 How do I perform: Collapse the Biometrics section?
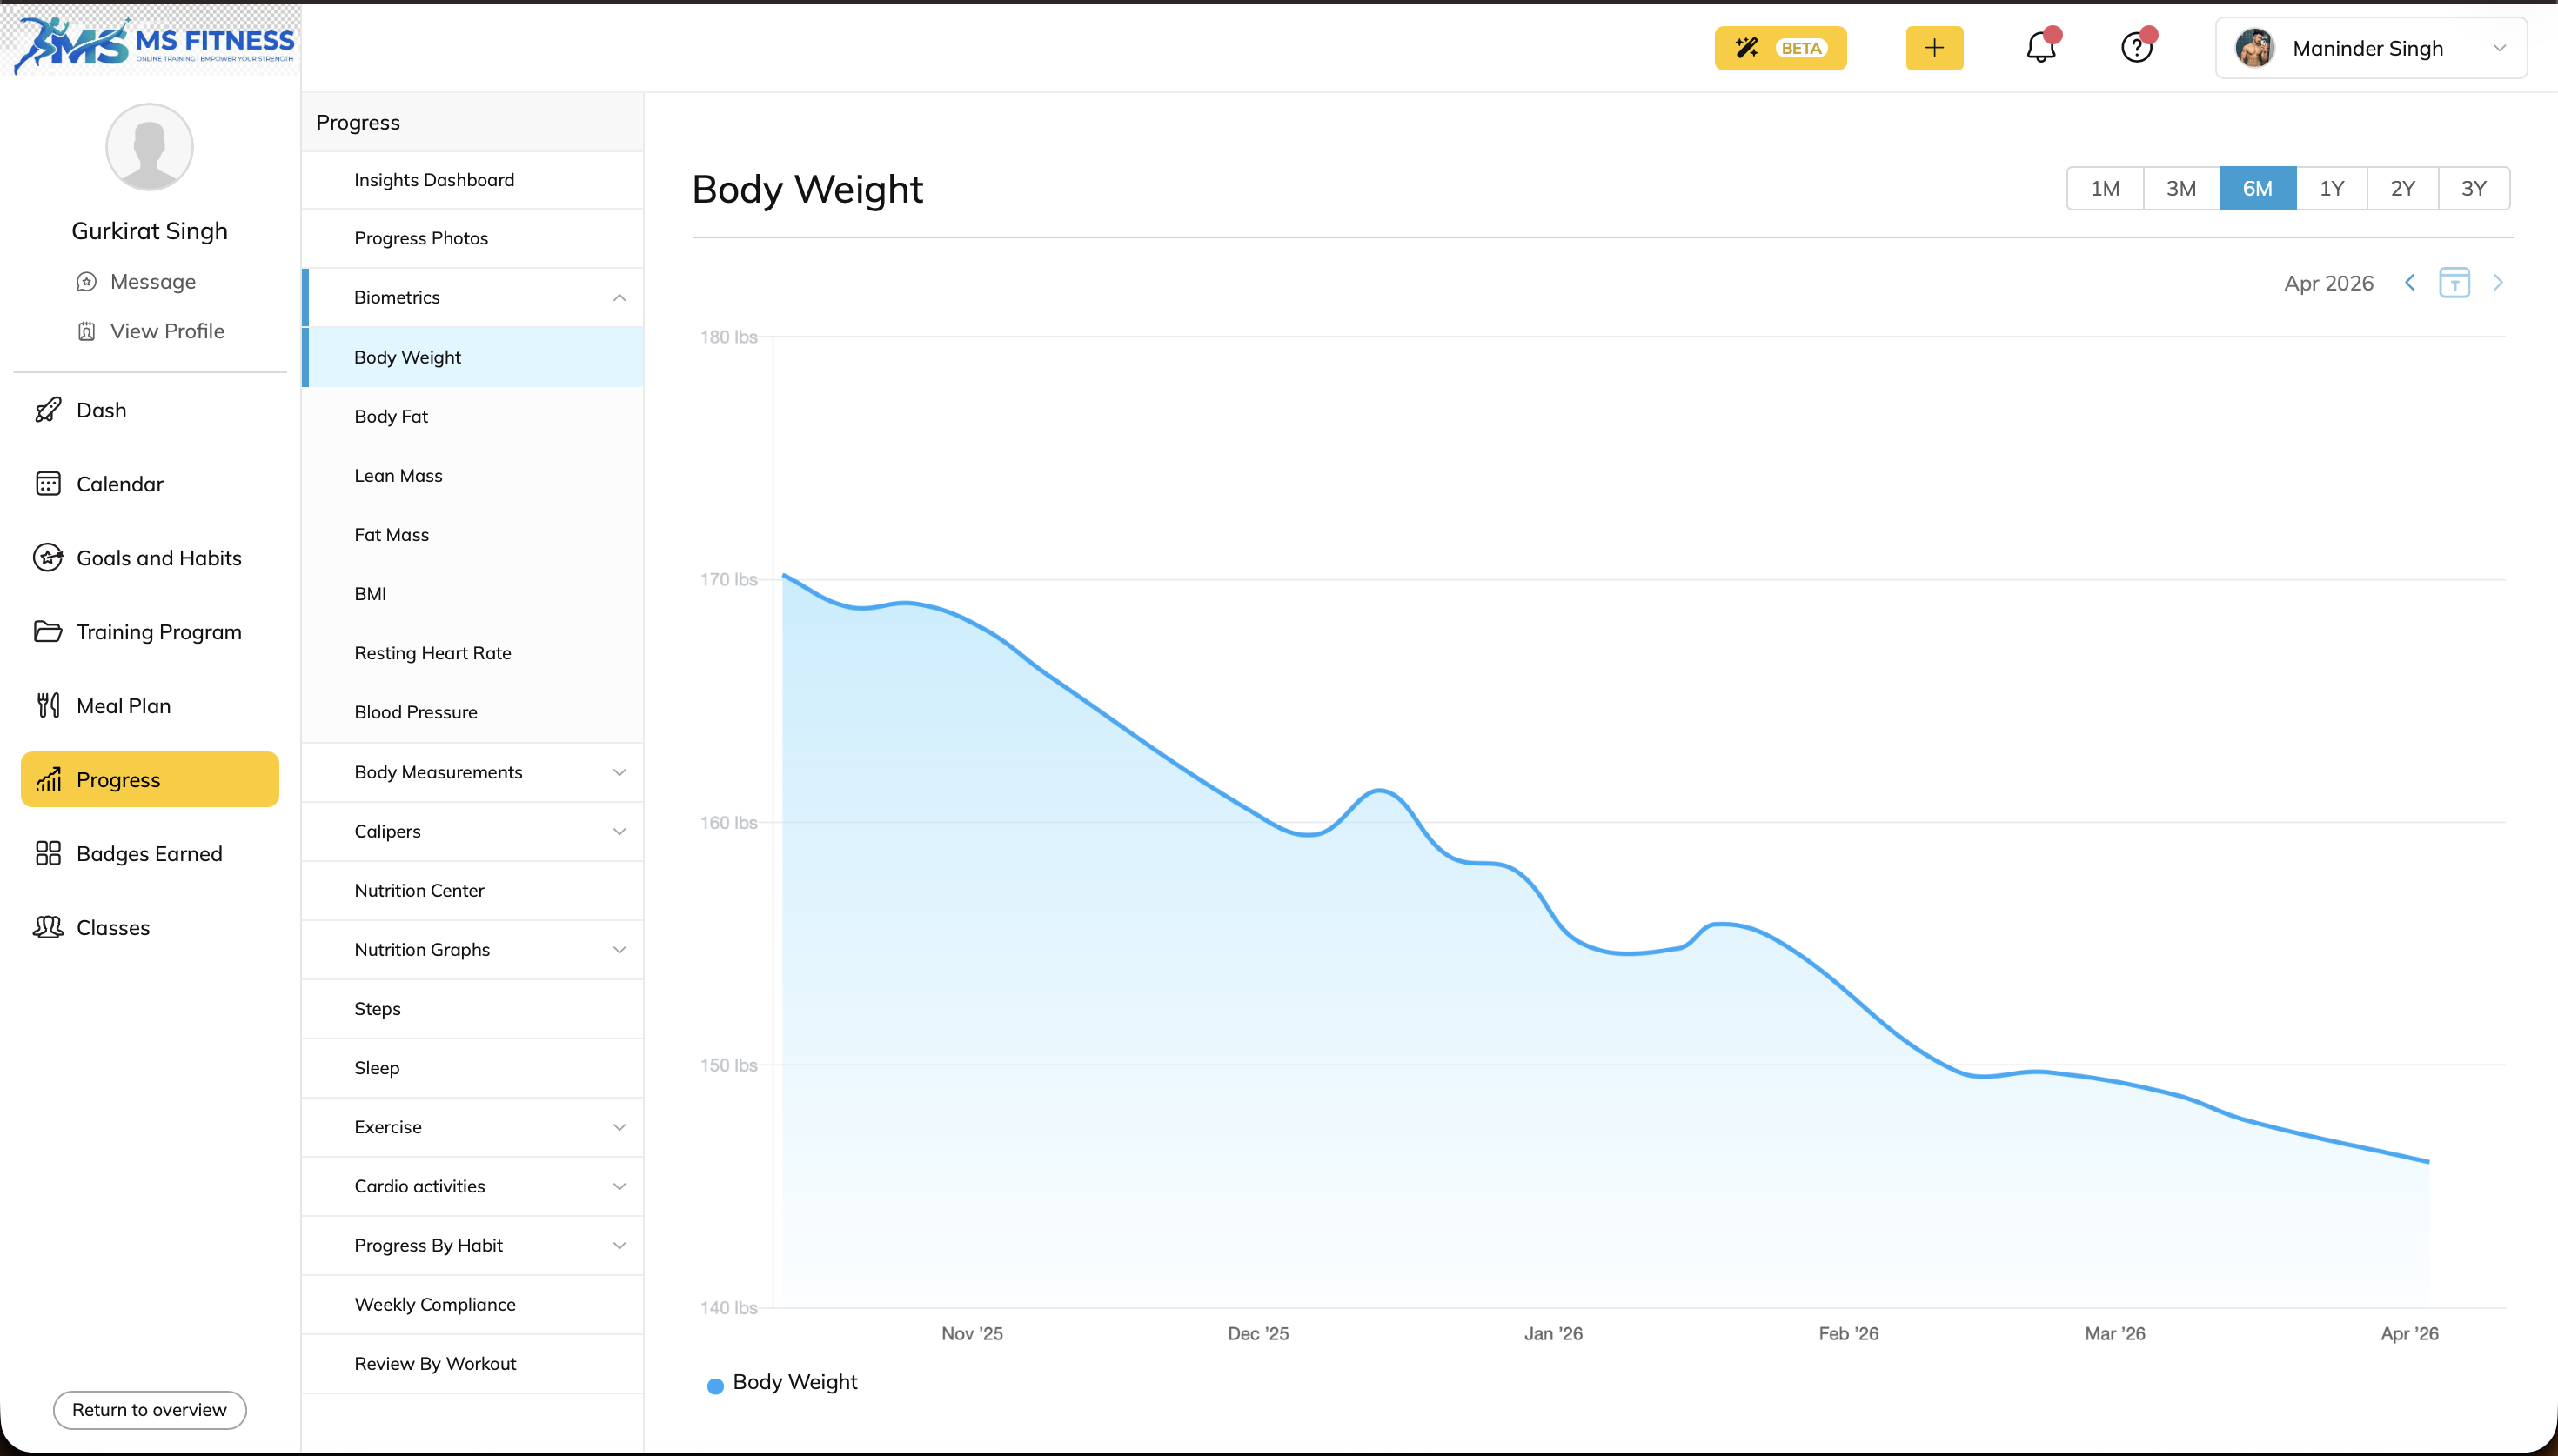coord(619,298)
